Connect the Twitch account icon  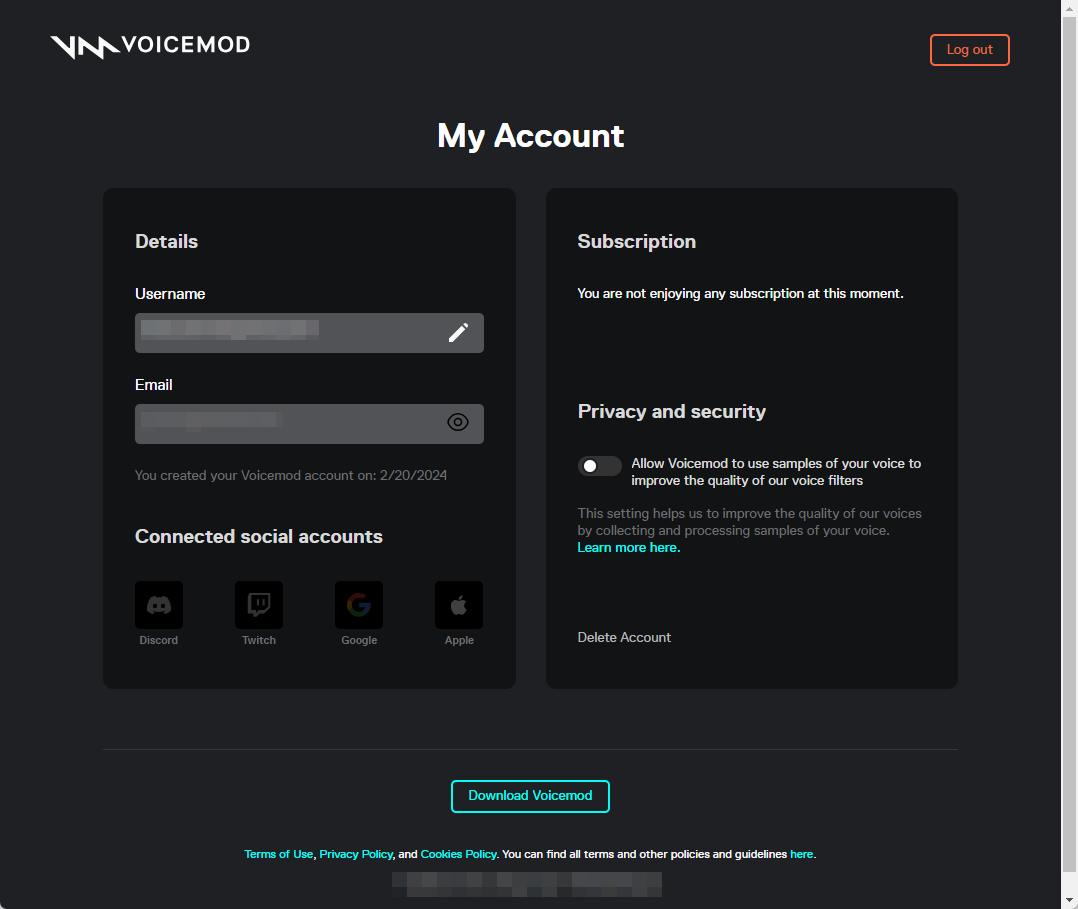258,605
